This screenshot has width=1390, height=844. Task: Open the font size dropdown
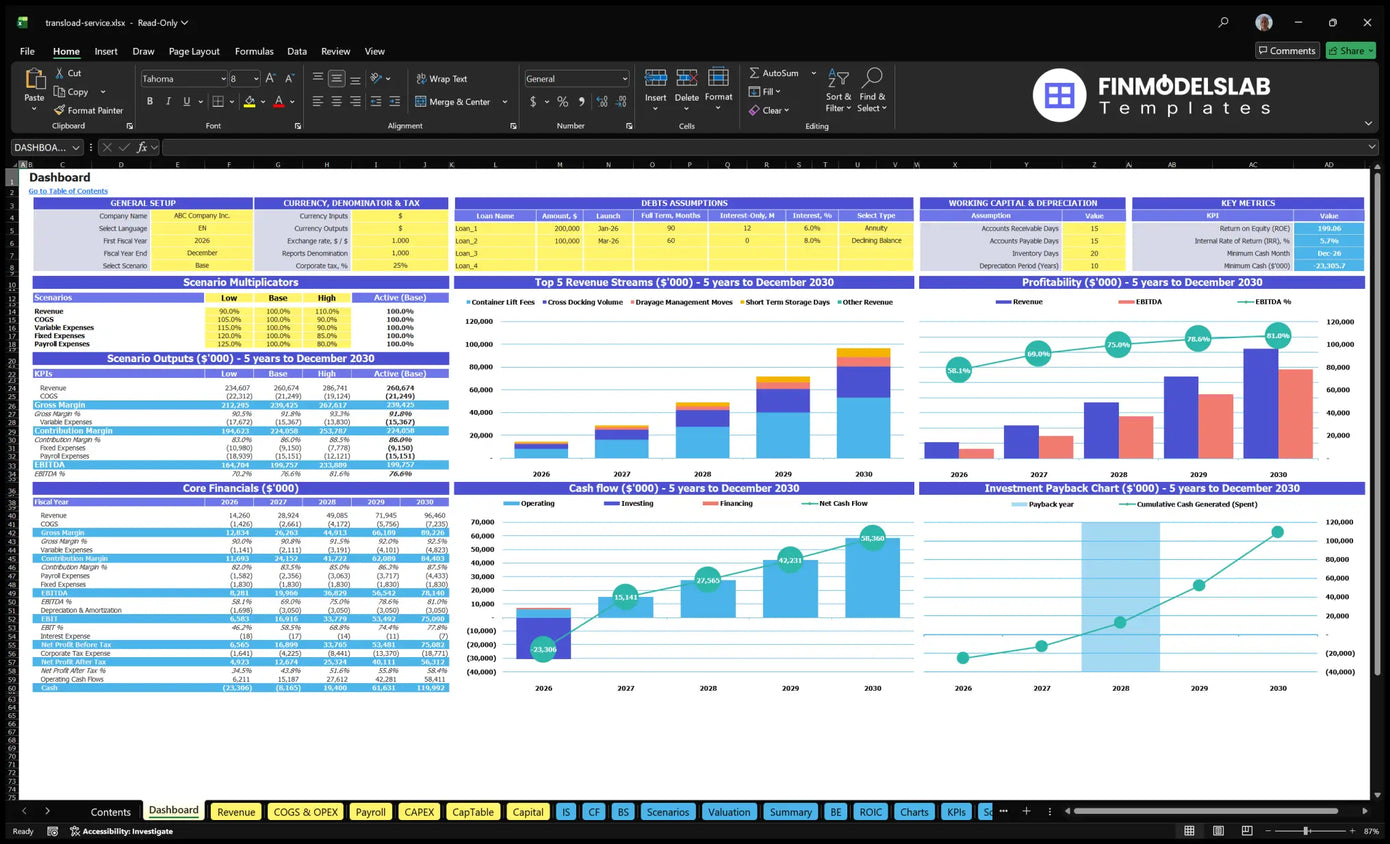click(x=256, y=78)
